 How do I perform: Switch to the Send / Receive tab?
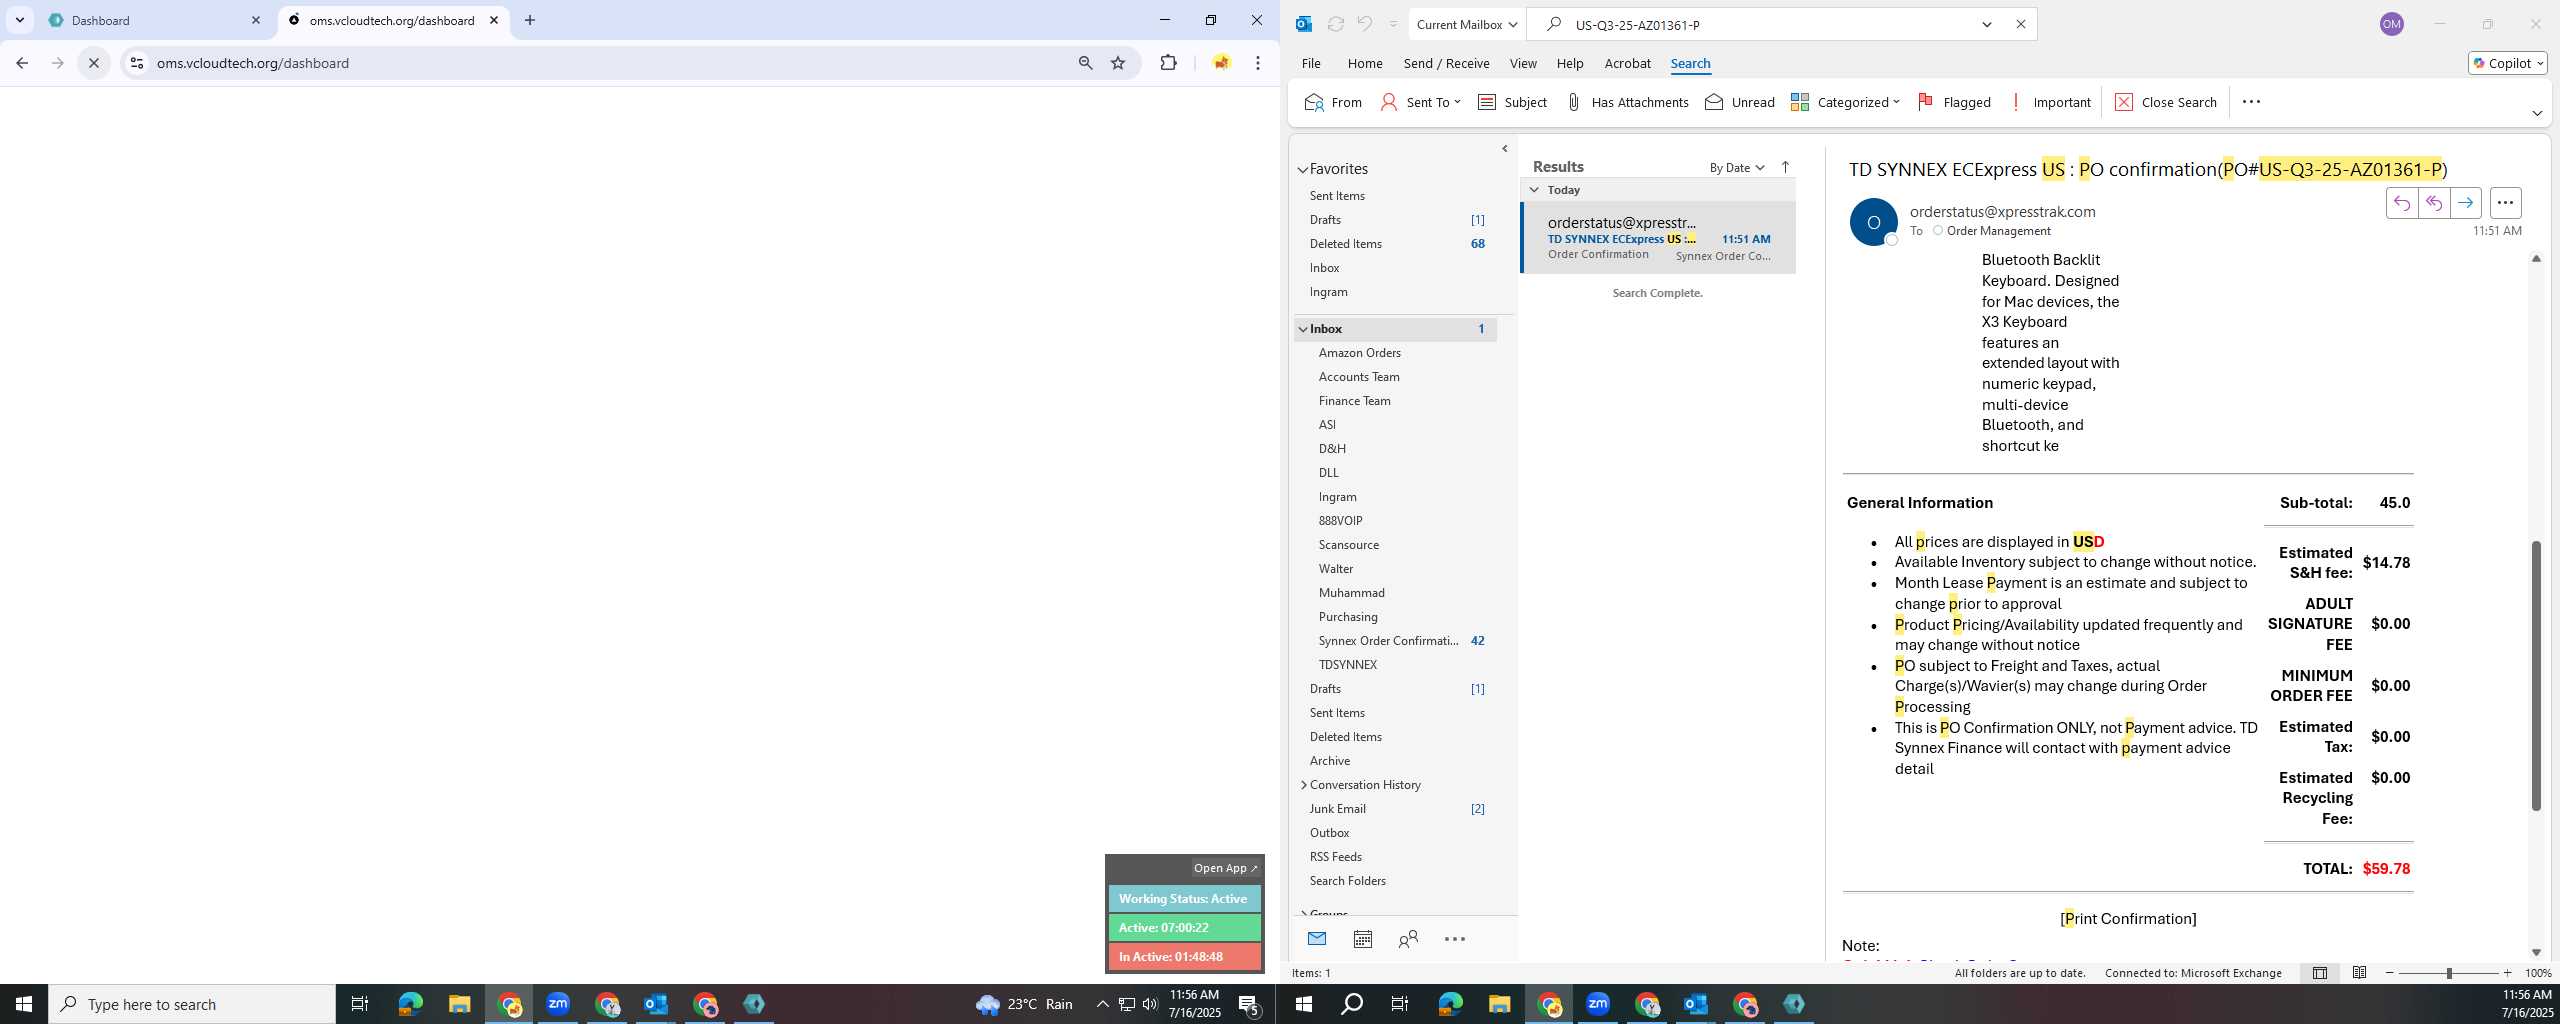point(1446,63)
